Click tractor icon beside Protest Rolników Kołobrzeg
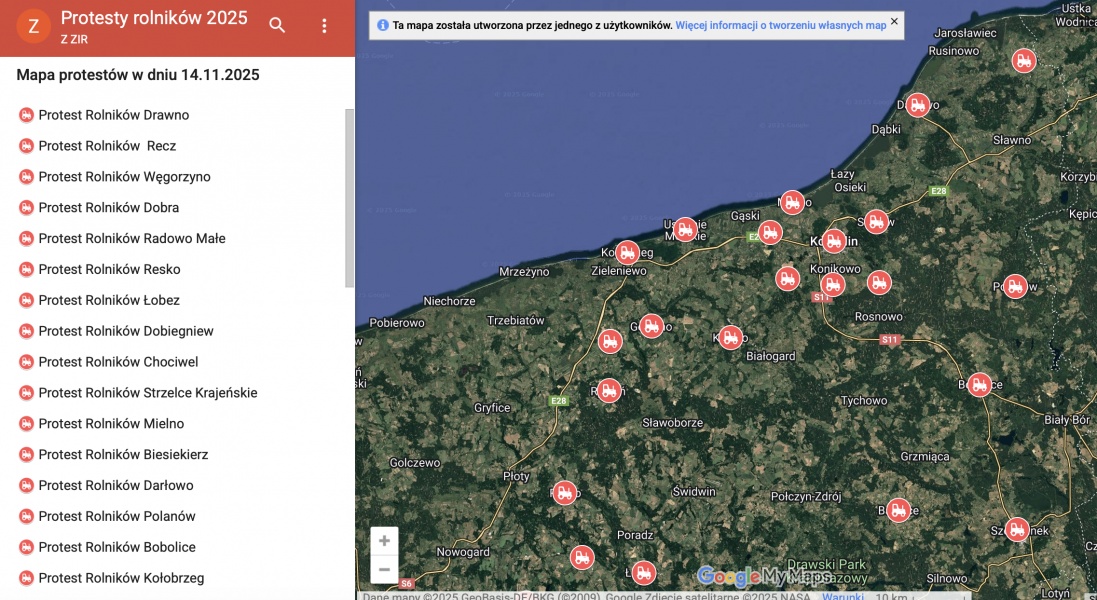 [26, 578]
